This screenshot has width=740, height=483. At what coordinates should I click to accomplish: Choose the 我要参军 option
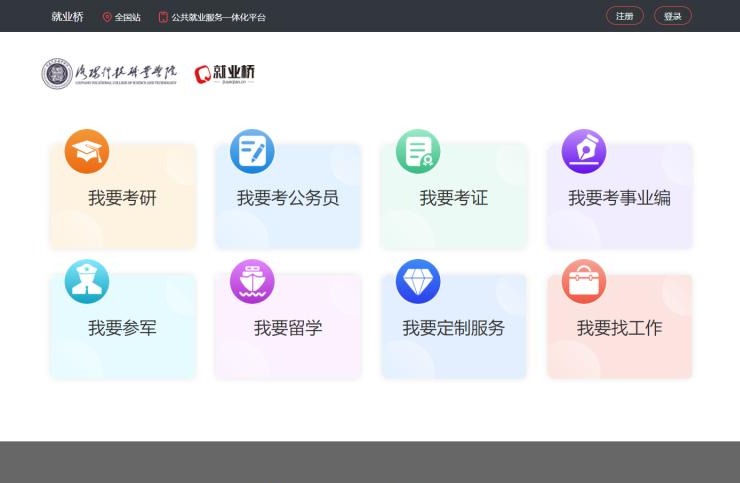click(122, 328)
